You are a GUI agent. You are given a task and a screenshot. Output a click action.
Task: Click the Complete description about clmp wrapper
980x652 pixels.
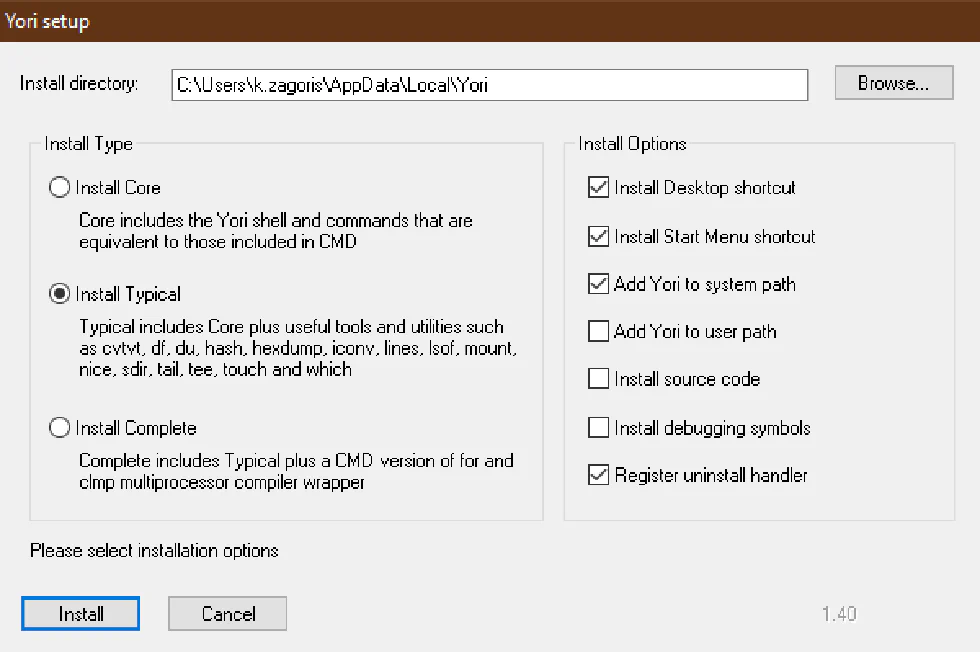(x=296, y=472)
